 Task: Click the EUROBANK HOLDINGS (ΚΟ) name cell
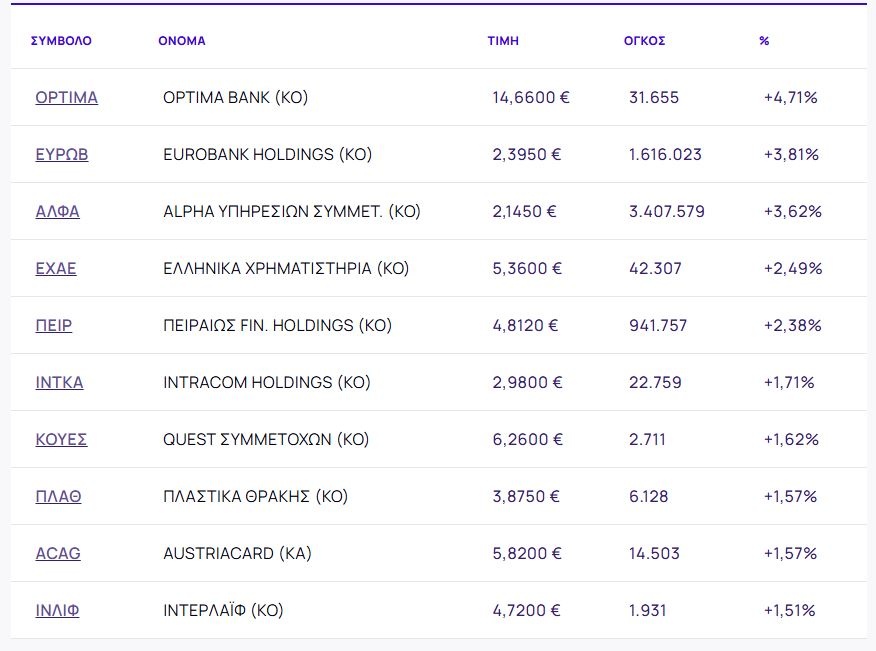pyautogui.click(x=267, y=155)
